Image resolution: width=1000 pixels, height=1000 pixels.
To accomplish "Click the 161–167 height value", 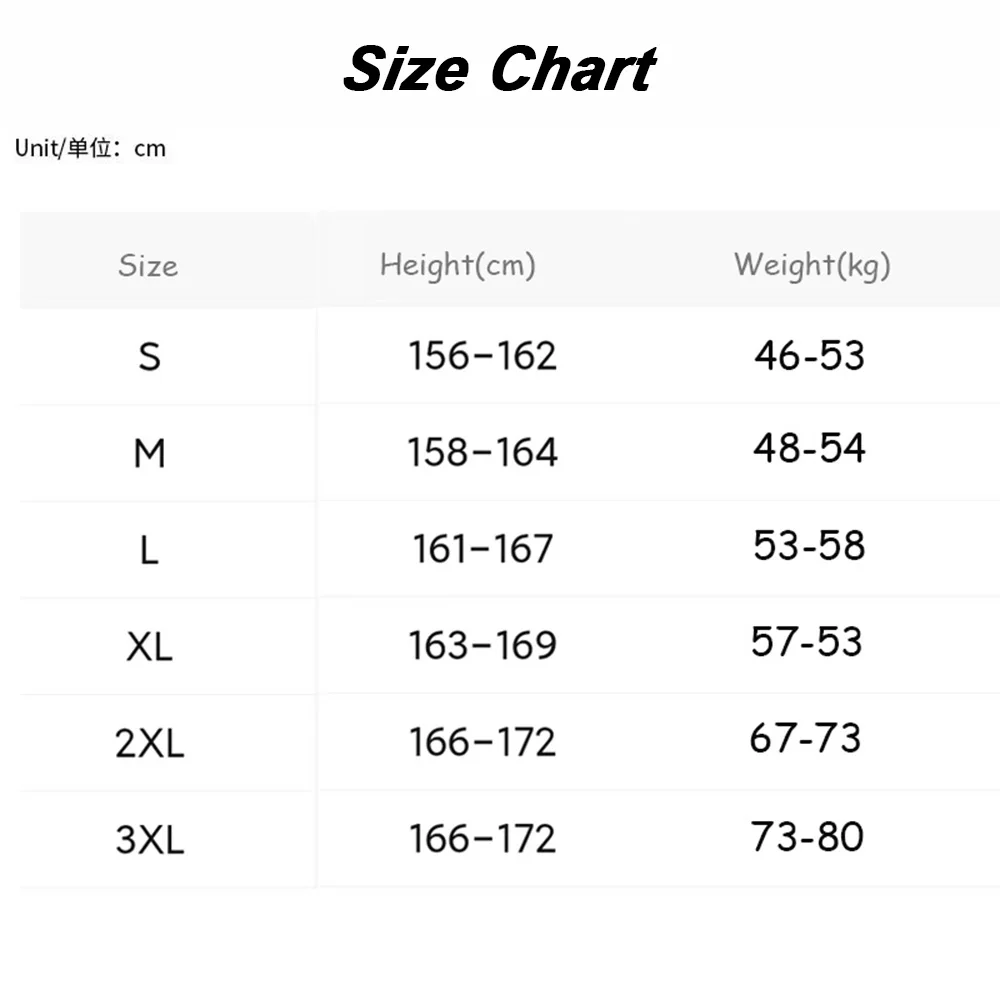I will tap(483, 548).
